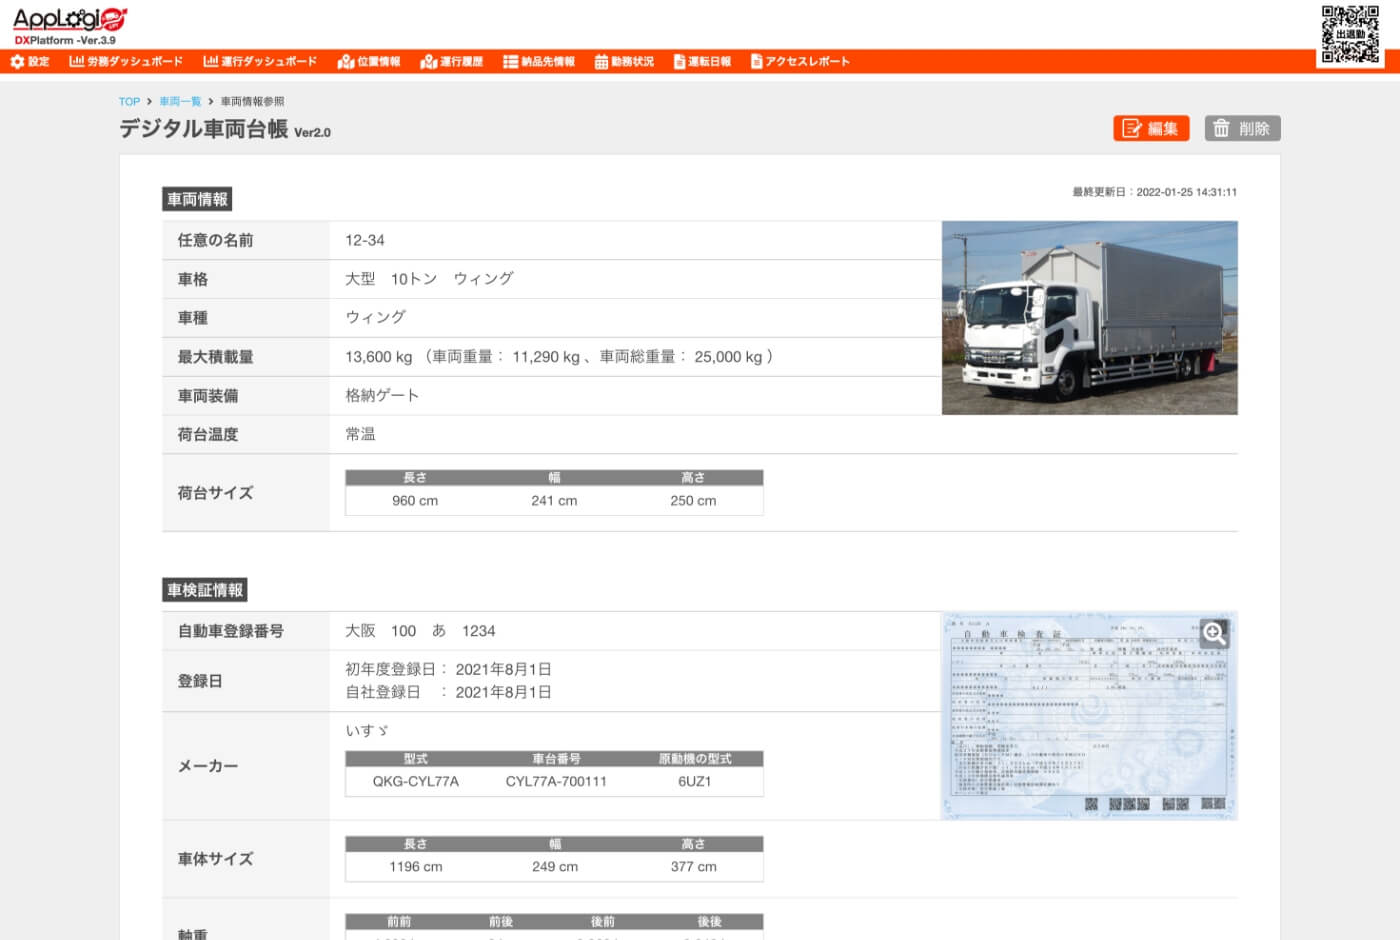
Task: Click the 13,600 kg load value
Action: (379, 357)
